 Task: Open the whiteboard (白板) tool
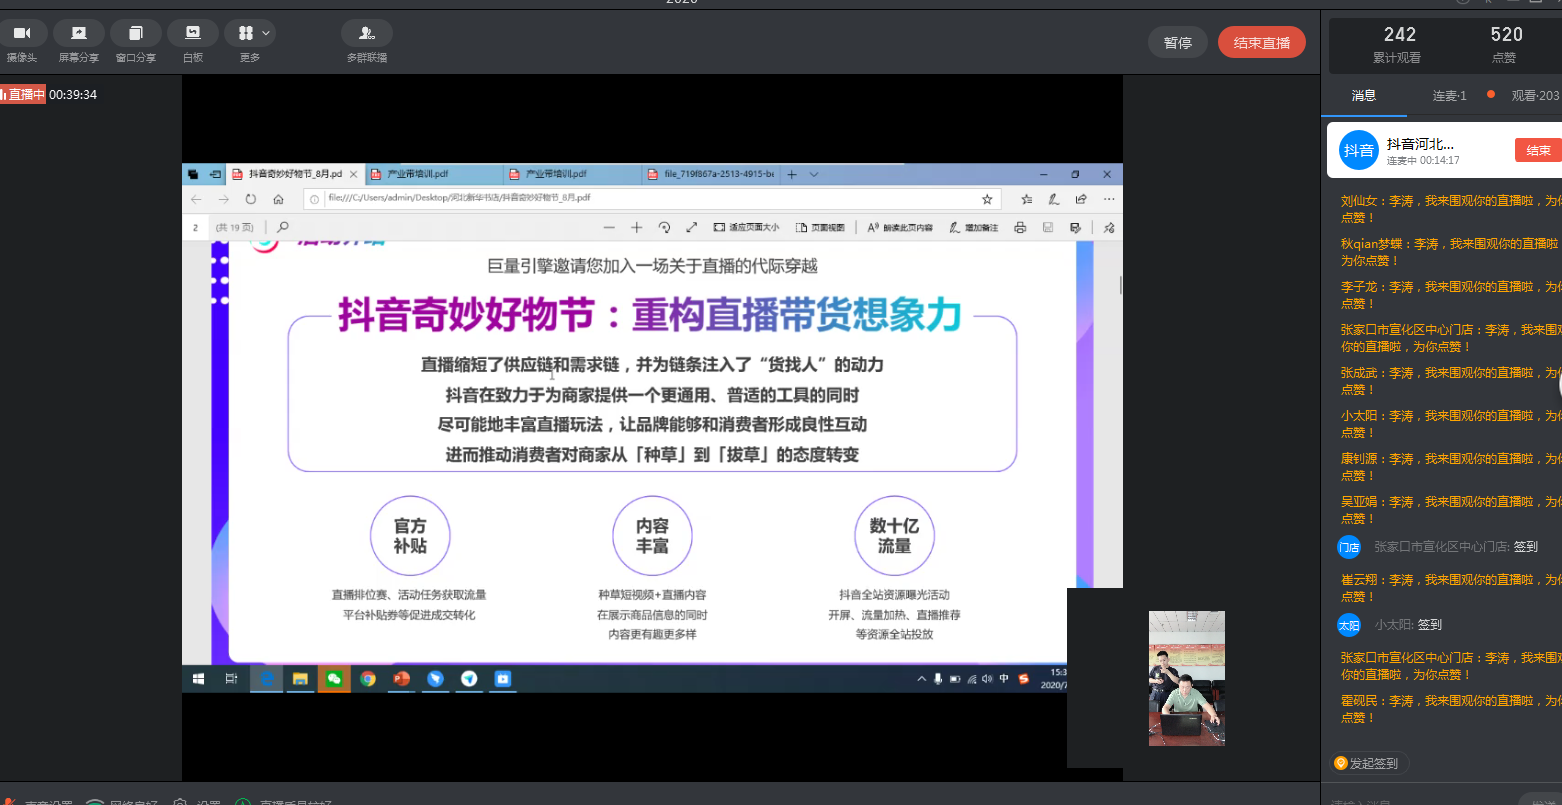(193, 41)
